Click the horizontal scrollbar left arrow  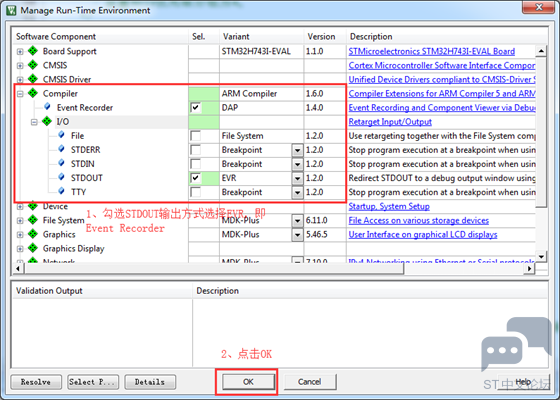pyautogui.click(x=18, y=268)
